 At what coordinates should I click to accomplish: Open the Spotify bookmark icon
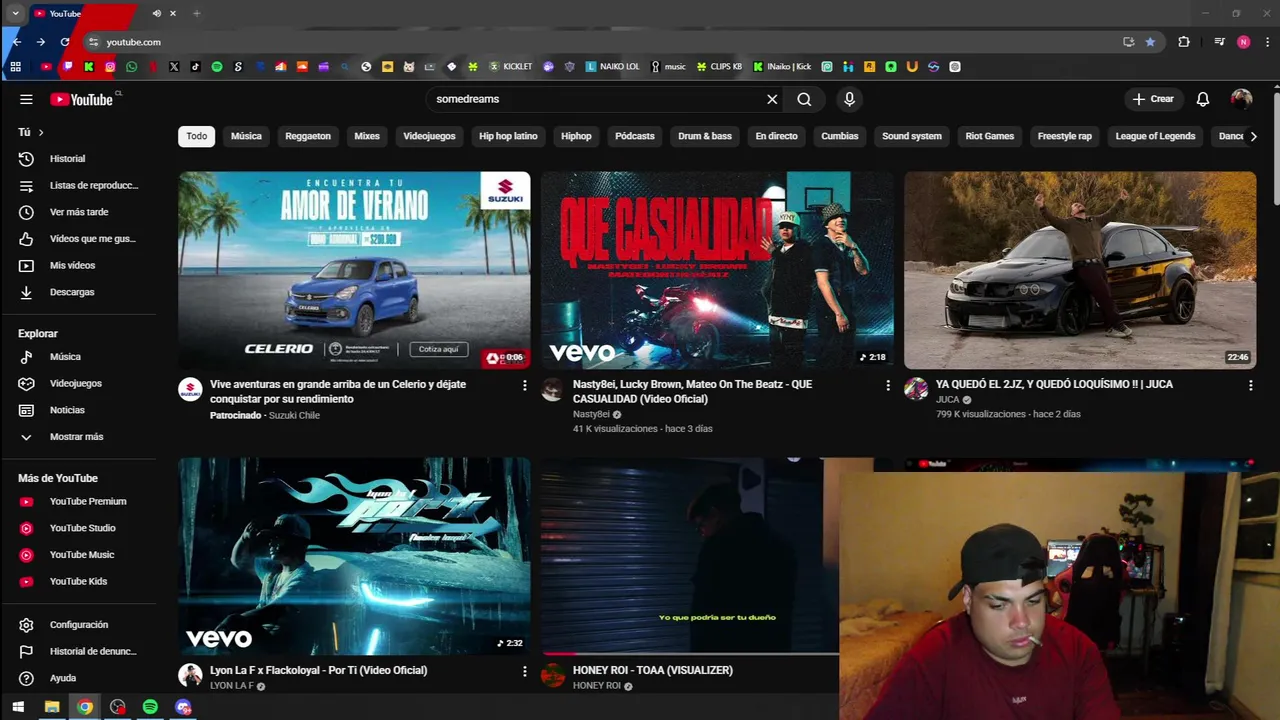217,67
